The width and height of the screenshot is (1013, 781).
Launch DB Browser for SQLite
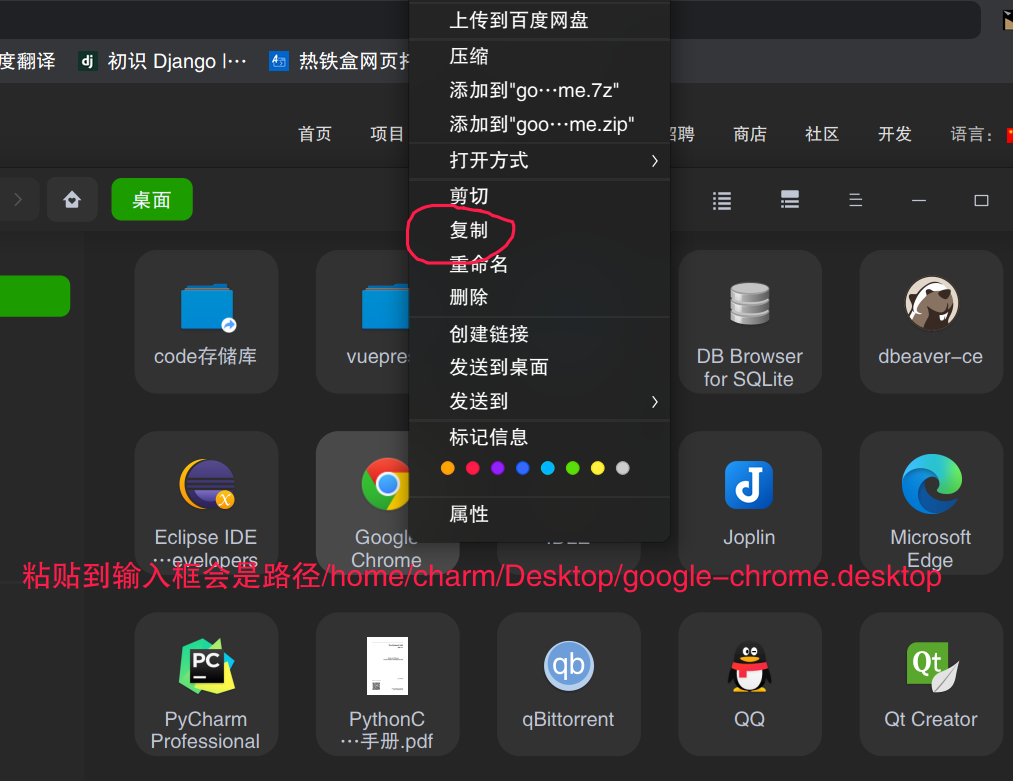(x=749, y=304)
